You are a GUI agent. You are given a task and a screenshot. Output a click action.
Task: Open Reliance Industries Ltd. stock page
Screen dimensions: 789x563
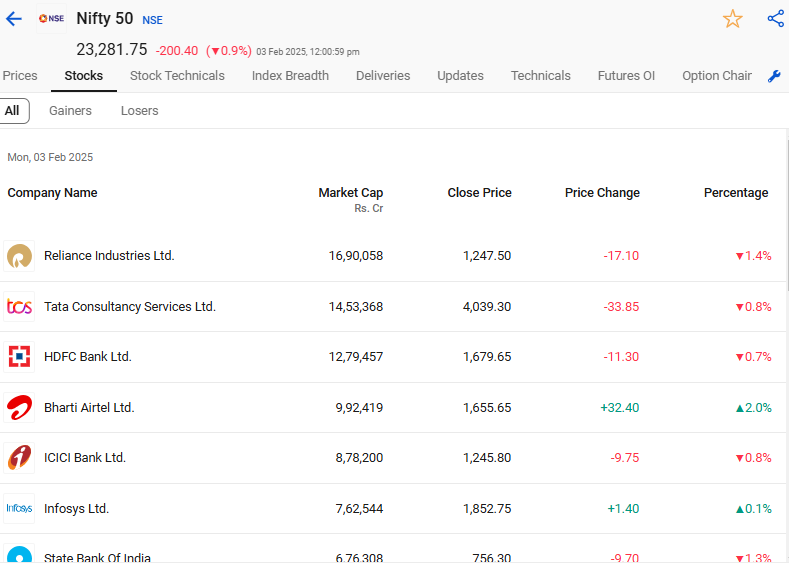point(109,256)
